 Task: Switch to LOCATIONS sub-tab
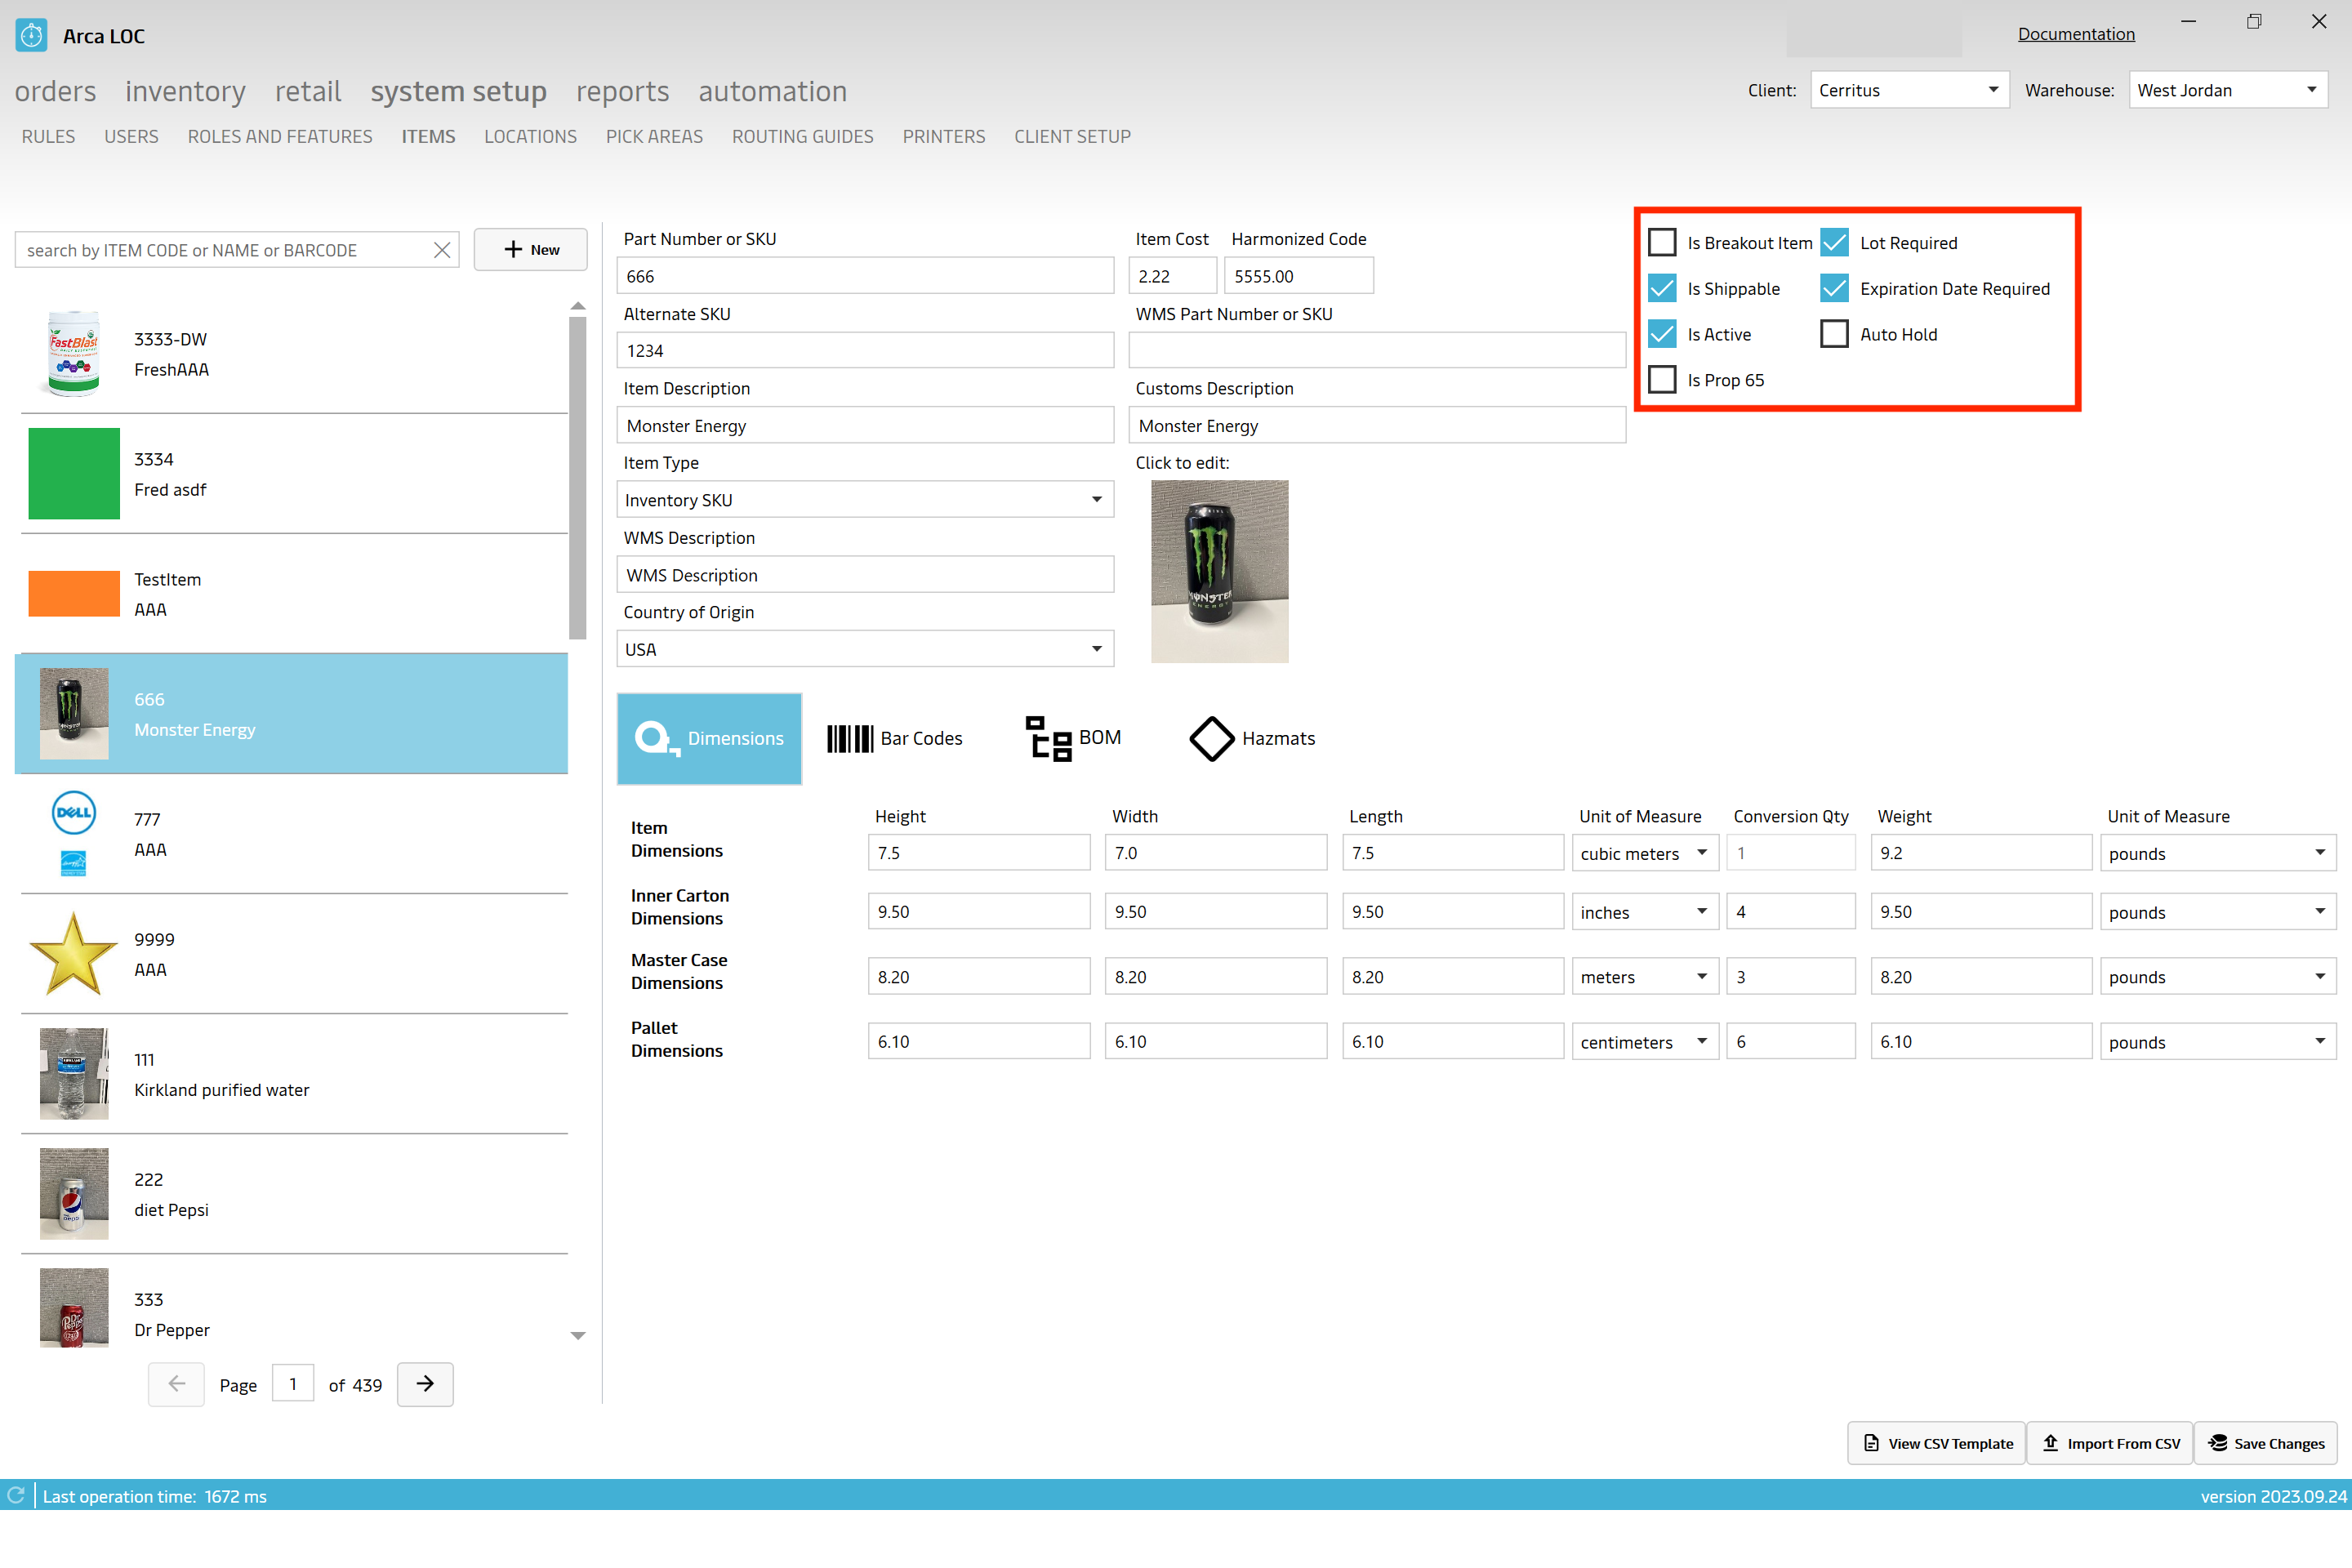(530, 137)
